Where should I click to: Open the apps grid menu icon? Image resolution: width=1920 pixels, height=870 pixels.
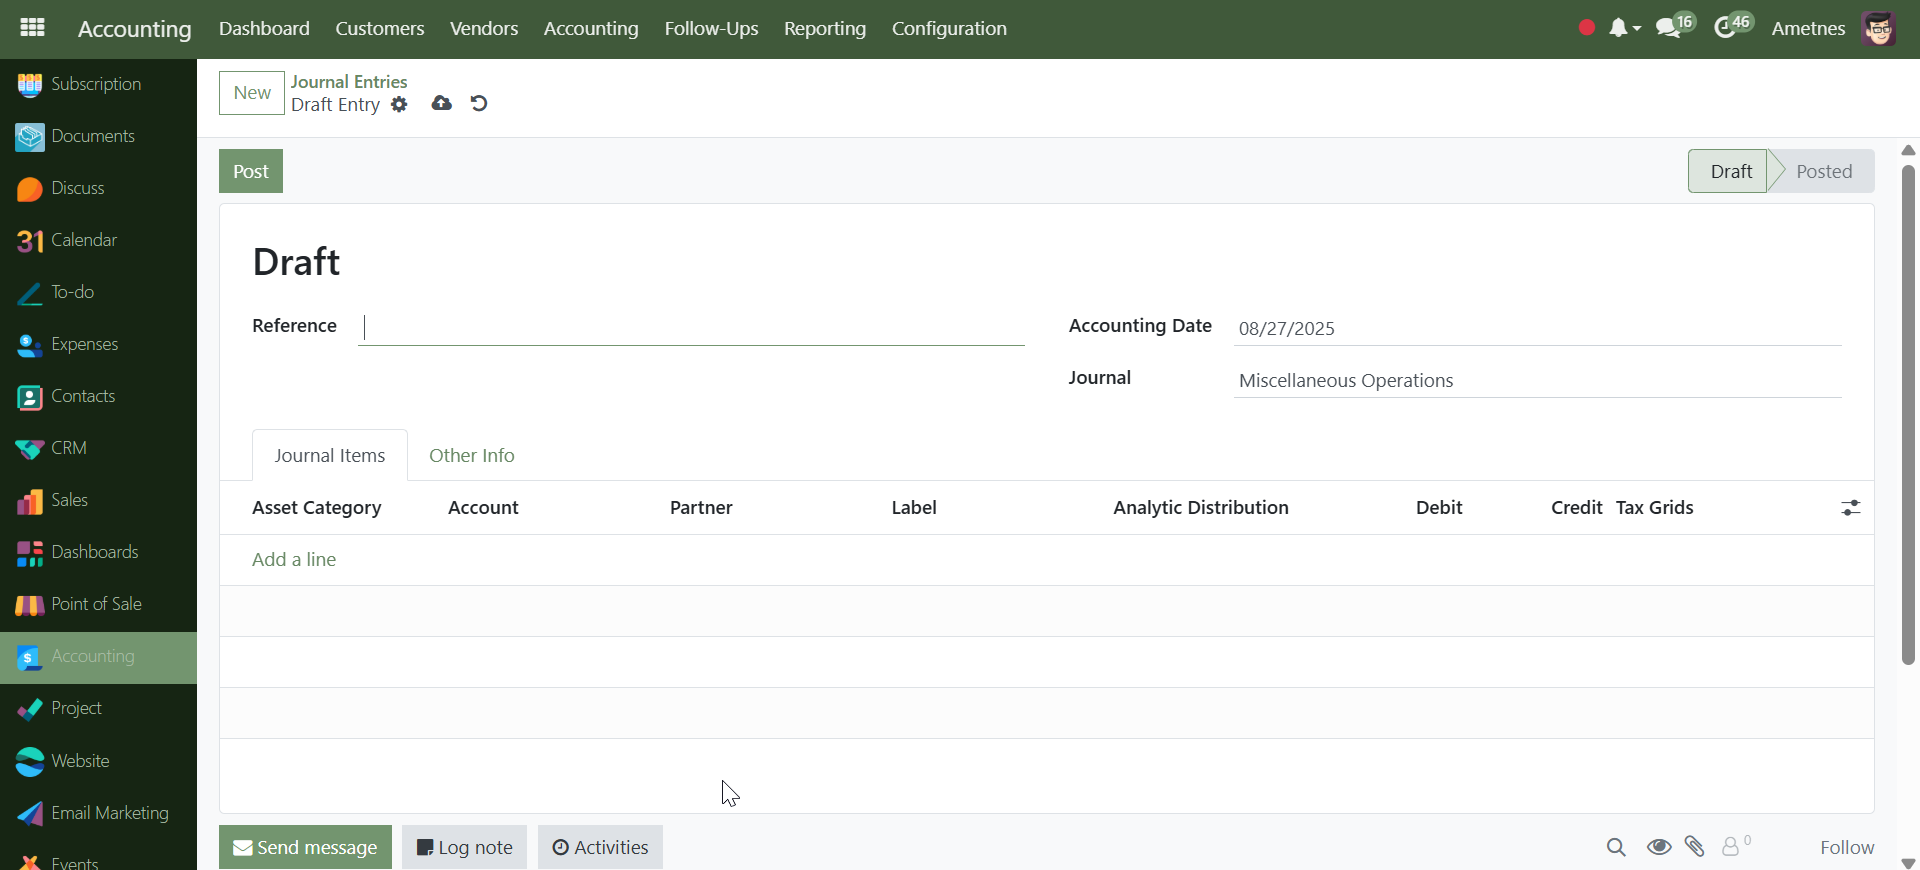point(32,28)
